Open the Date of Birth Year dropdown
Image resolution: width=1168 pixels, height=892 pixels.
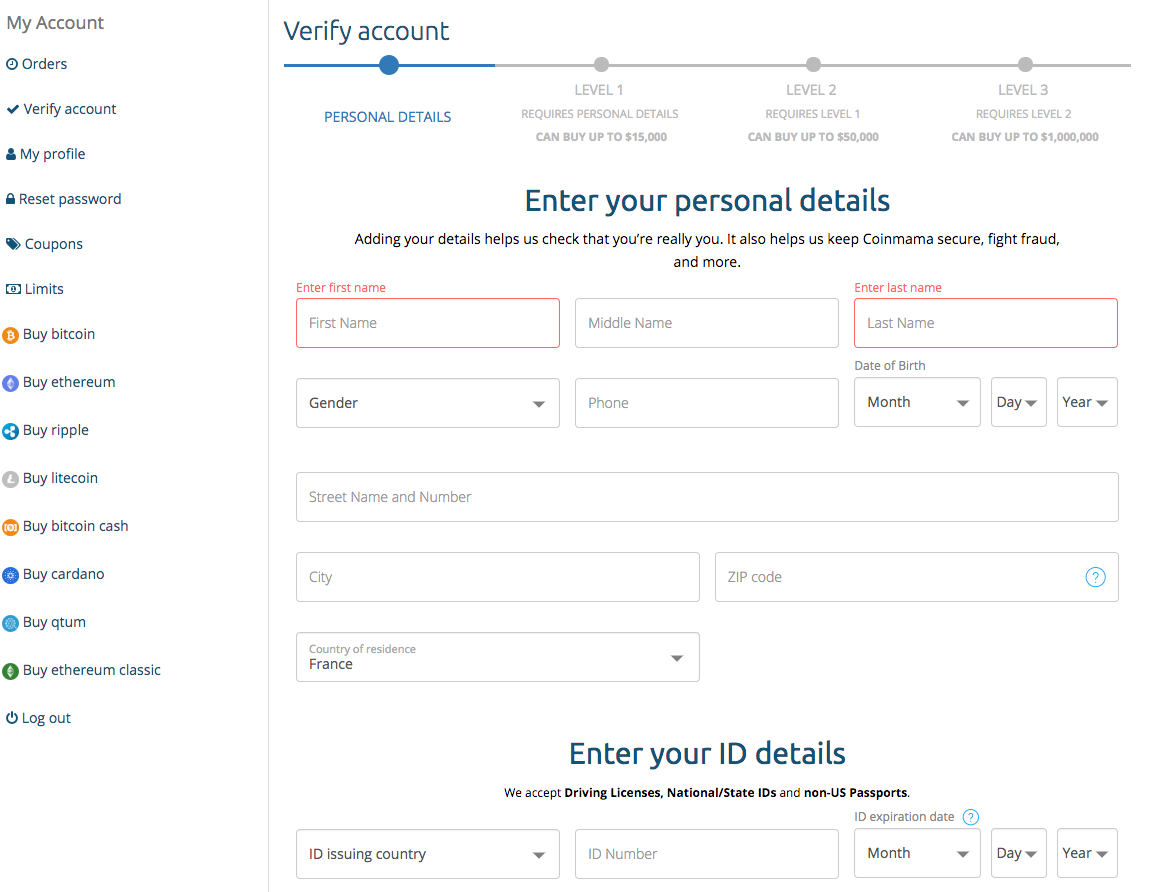1087,402
